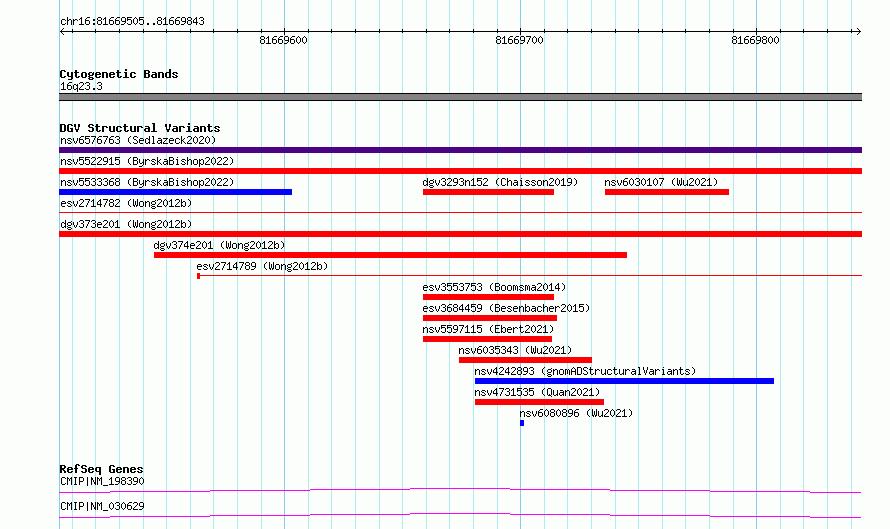Select the thin red line of esv2714782

tap(460, 213)
